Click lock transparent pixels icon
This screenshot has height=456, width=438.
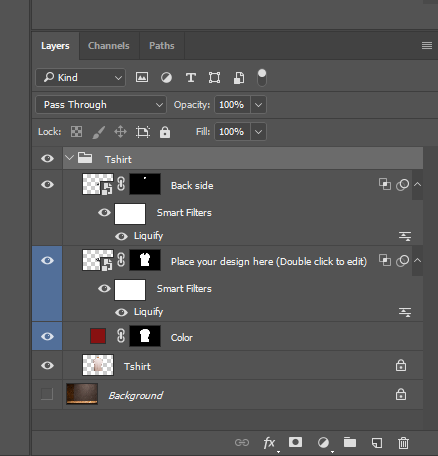76,132
